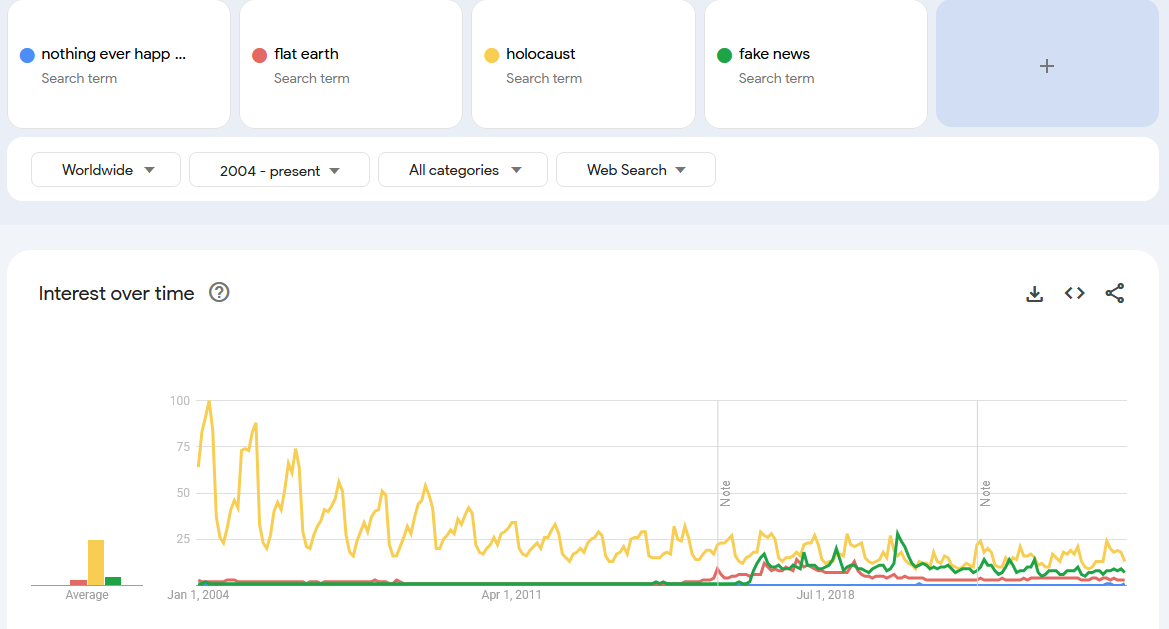Click the 50 value on the y-axis
The height and width of the screenshot is (629, 1169).
(x=183, y=493)
